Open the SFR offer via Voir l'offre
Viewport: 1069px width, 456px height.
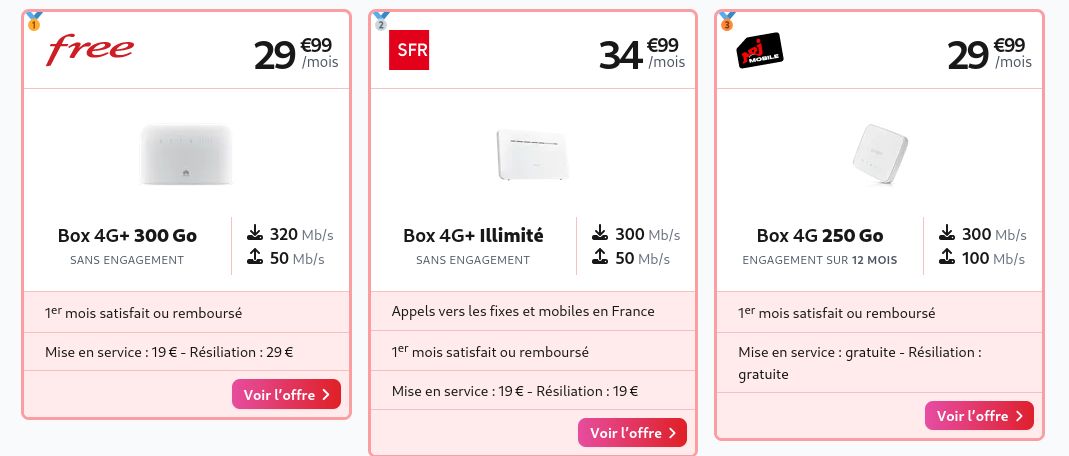click(632, 433)
